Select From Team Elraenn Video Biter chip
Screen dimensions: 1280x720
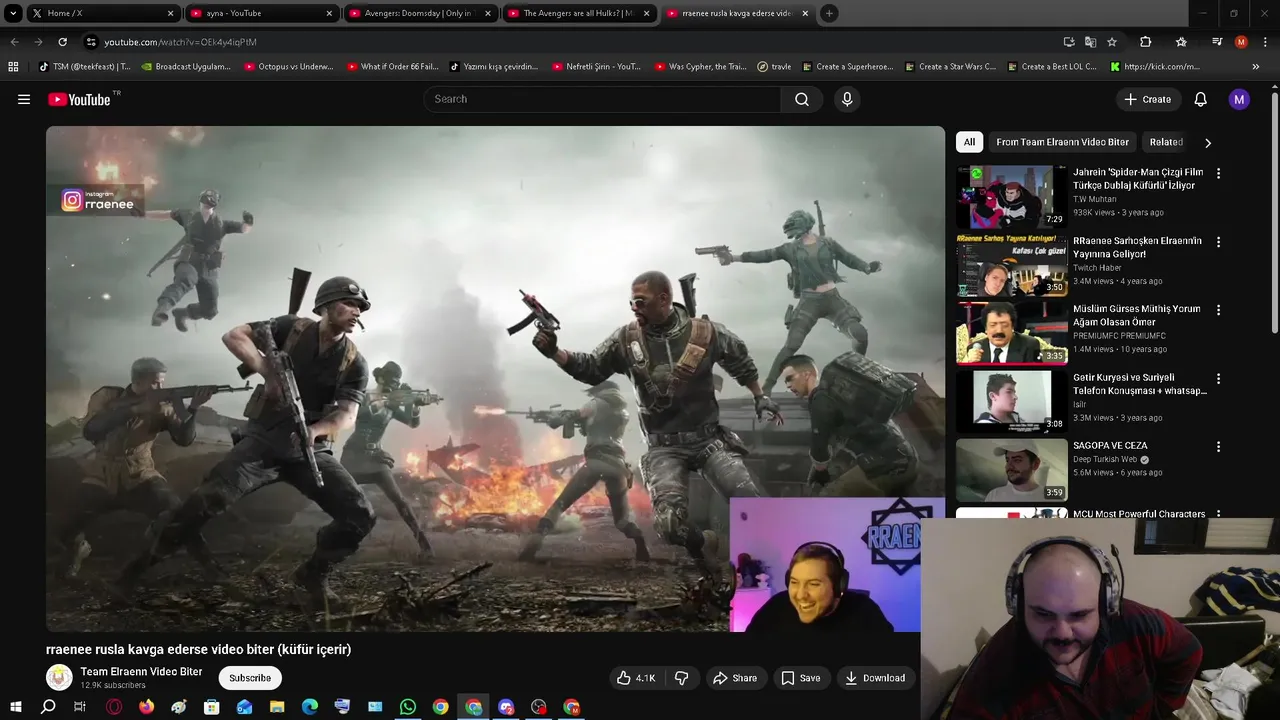click(1062, 142)
